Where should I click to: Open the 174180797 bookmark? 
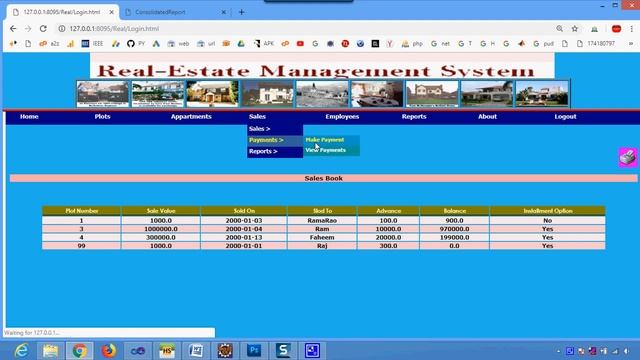point(596,43)
